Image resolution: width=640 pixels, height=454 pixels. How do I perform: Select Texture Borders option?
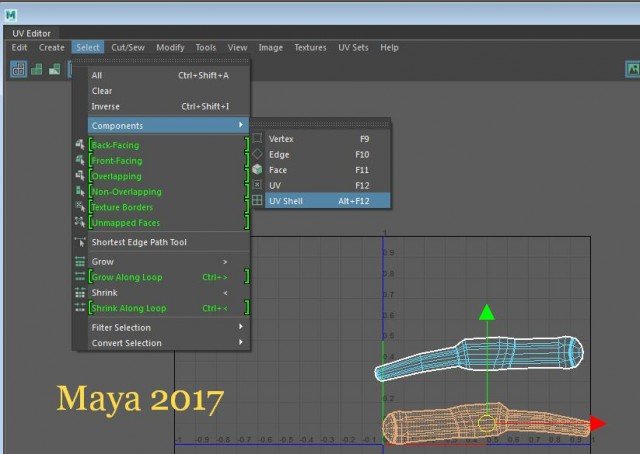(168, 207)
